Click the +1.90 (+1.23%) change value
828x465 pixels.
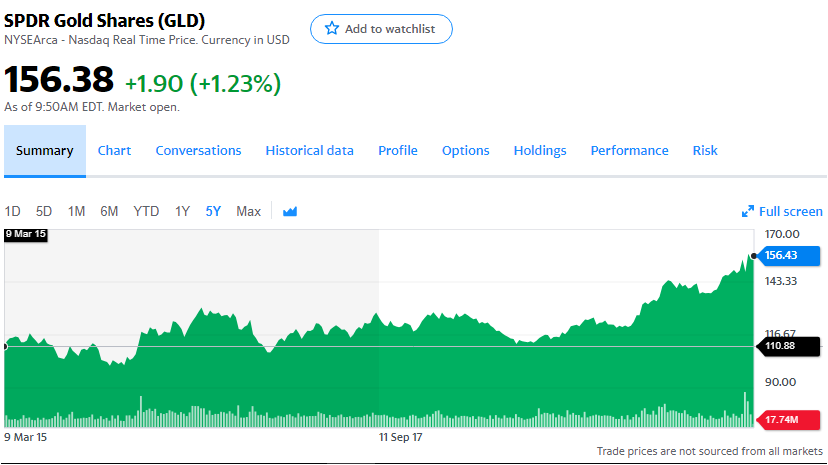coord(203,83)
